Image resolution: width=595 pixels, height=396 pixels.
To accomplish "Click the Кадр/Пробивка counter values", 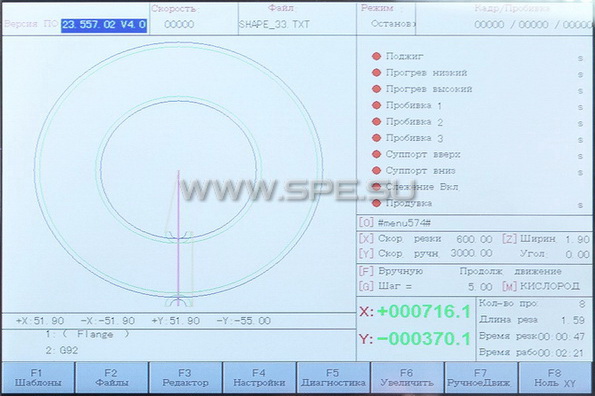I will click(533, 25).
